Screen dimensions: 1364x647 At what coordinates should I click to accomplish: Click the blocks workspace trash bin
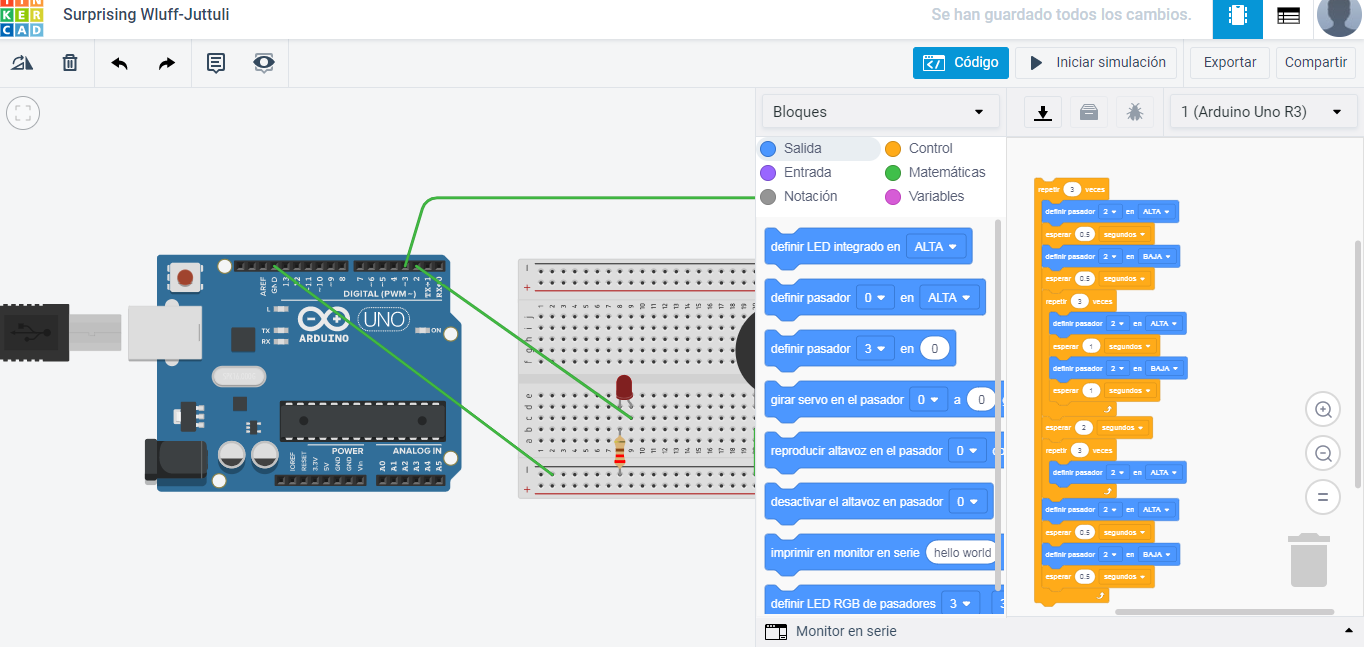click(x=1308, y=560)
